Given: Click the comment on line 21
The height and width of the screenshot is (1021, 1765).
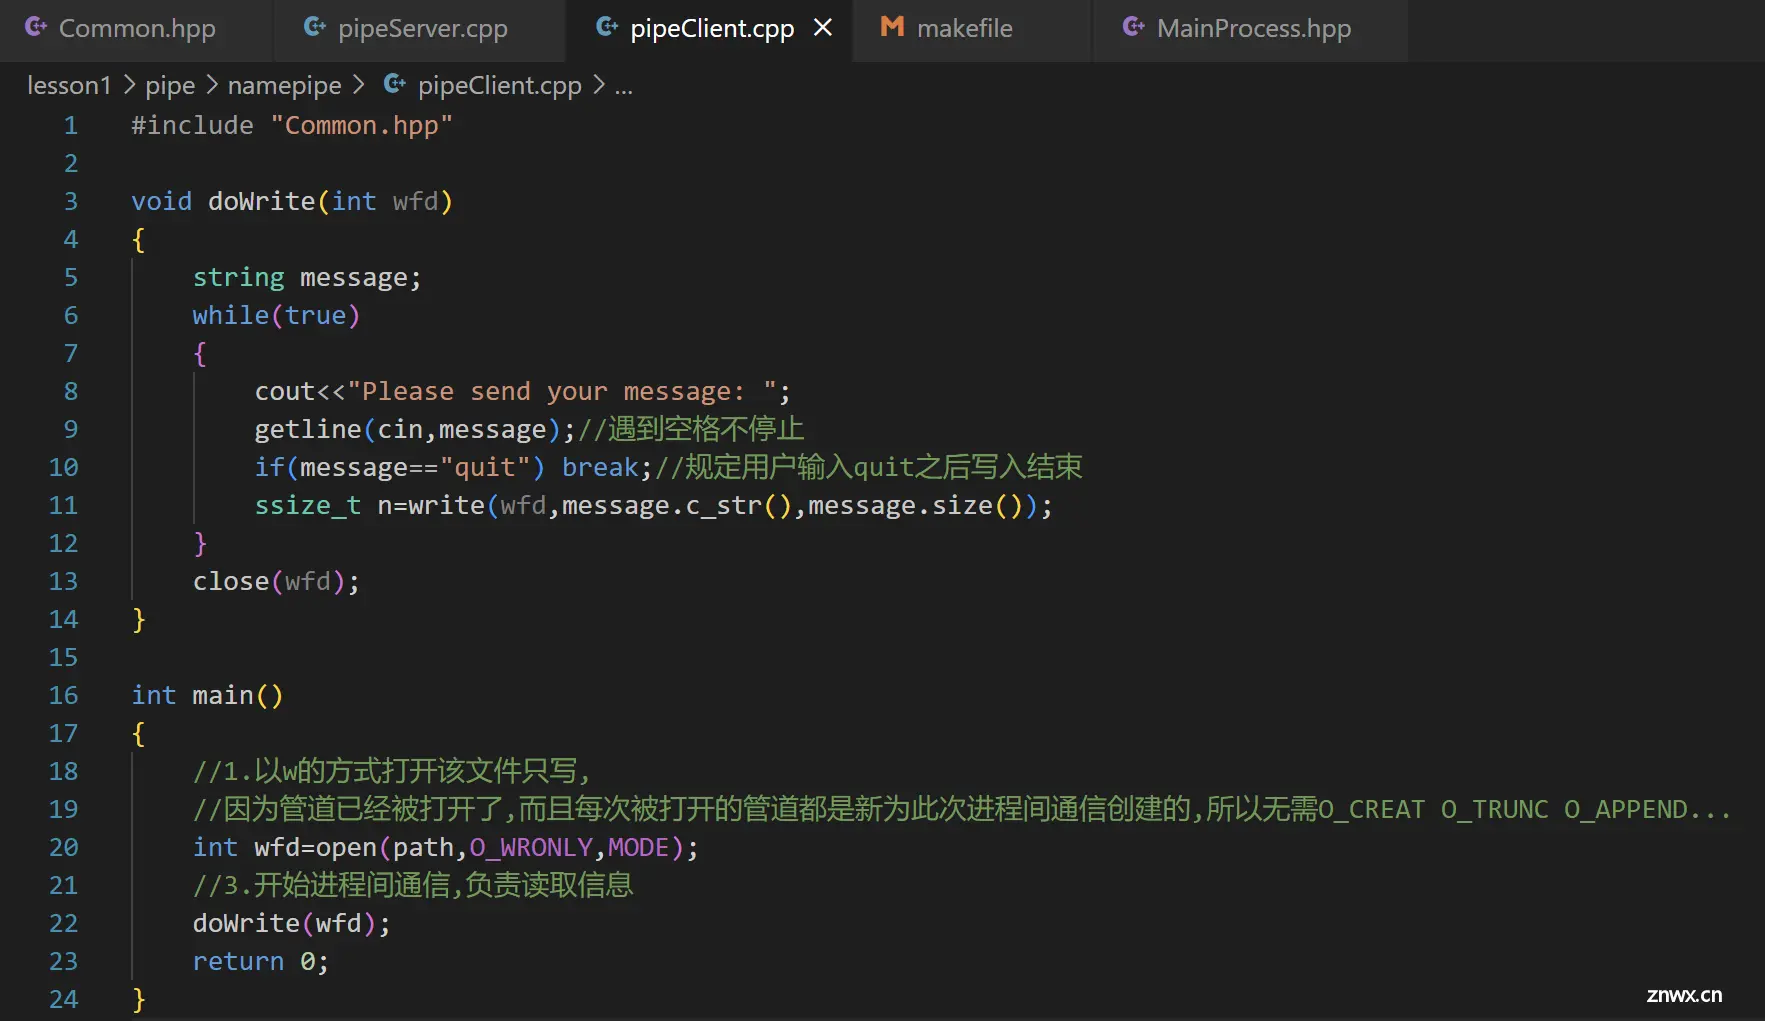Looking at the screenshot, I should pos(413,885).
